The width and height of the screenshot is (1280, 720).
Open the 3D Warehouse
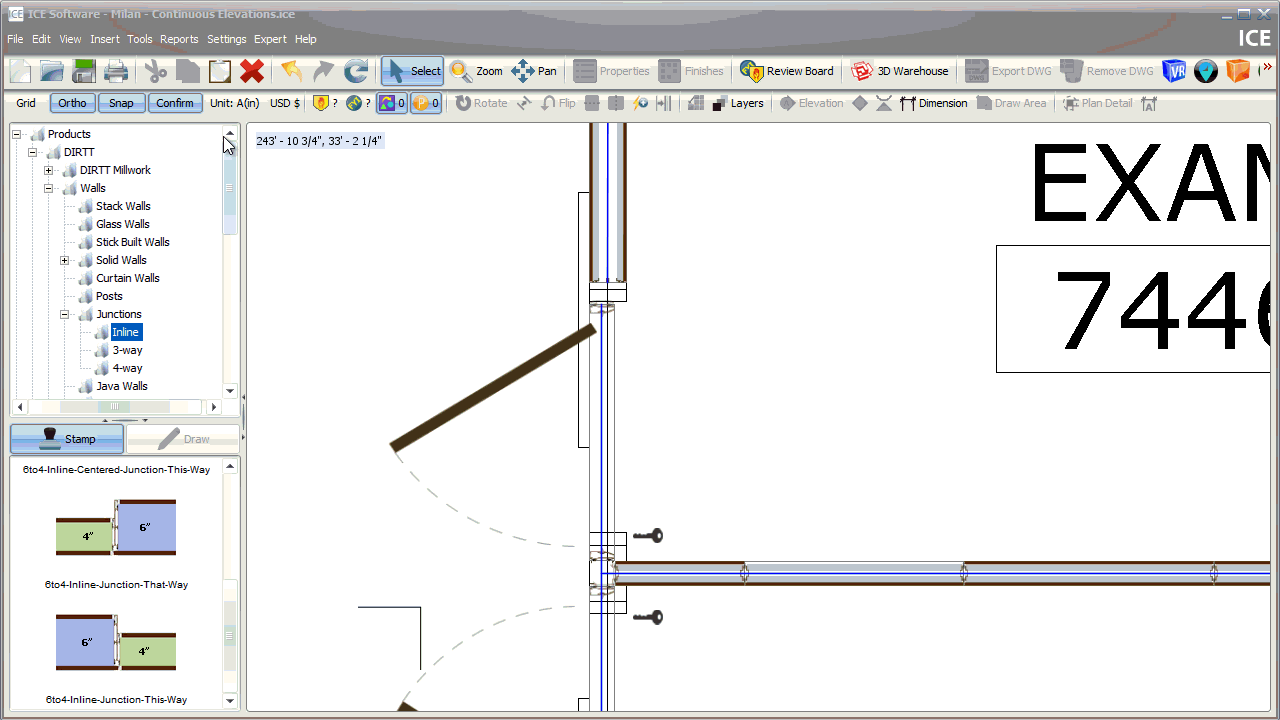899,71
